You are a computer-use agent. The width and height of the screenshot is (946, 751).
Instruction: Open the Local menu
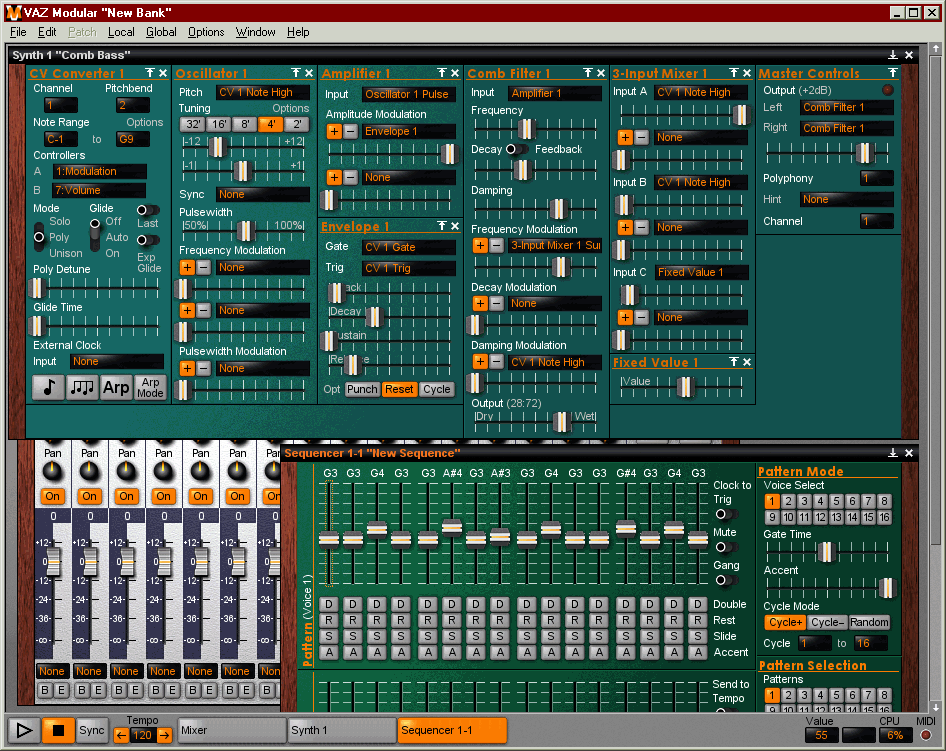[x=121, y=32]
